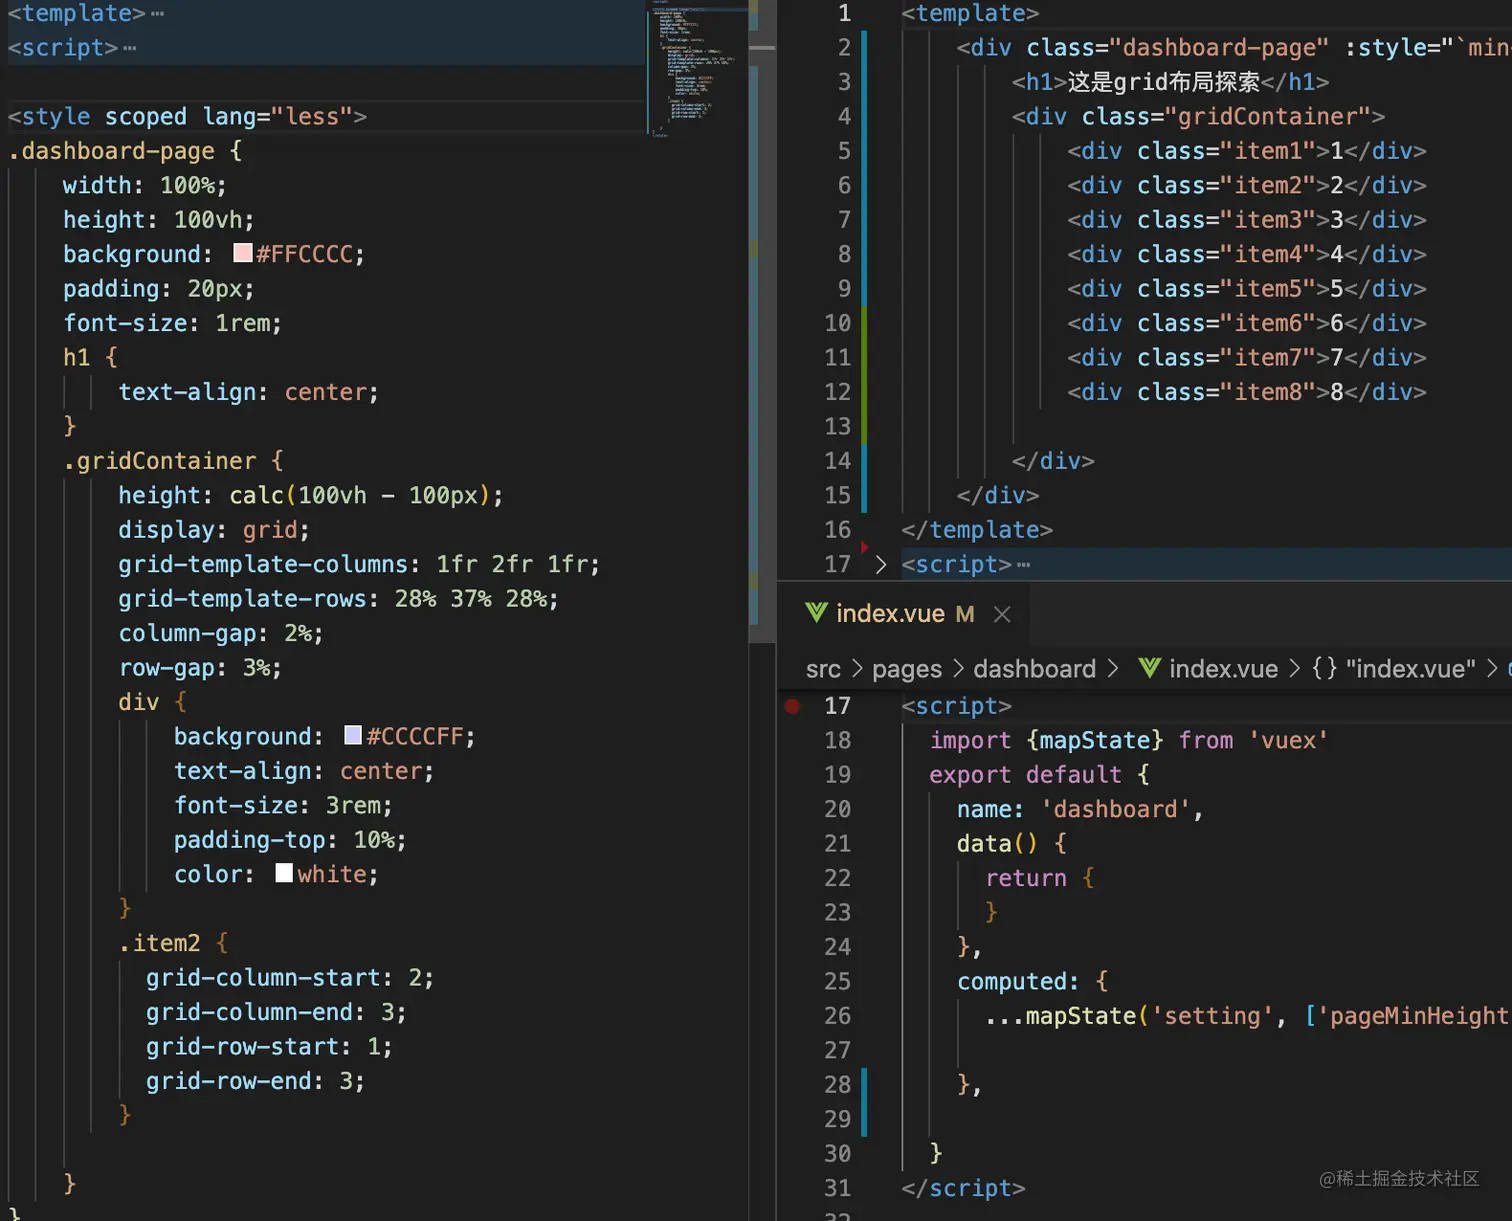Screen dimensions: 1512x1221
Task: Click the 'grid-column-end: 3;' declaration
Action: coord(276,1012)
